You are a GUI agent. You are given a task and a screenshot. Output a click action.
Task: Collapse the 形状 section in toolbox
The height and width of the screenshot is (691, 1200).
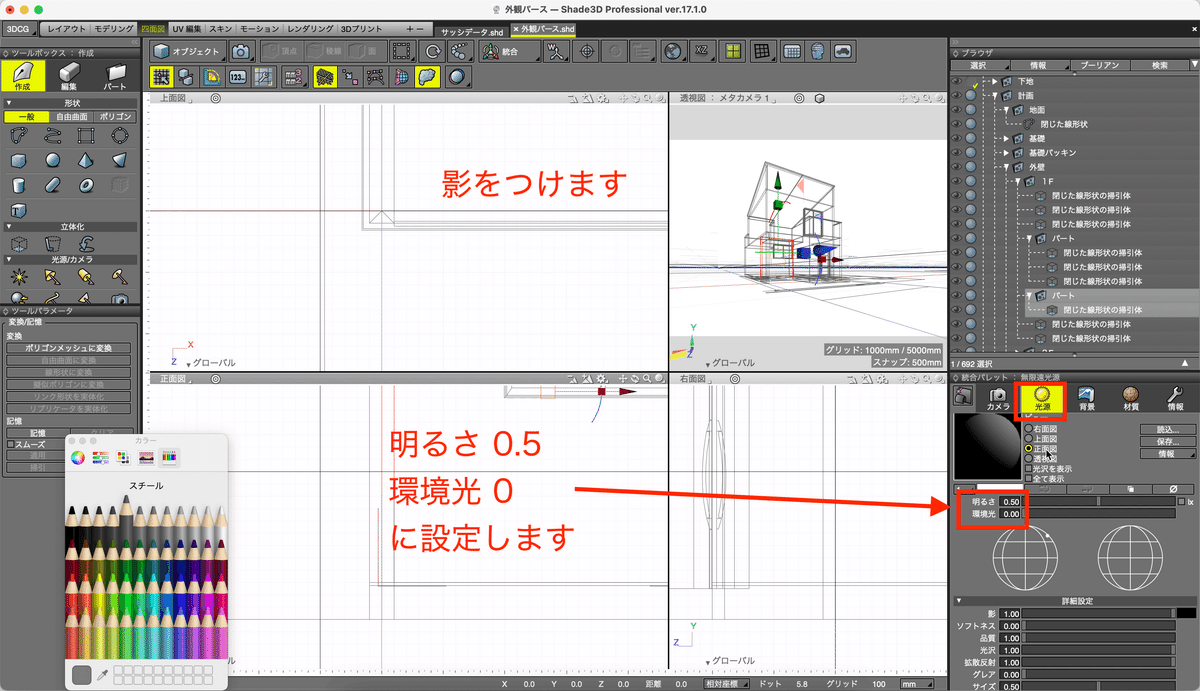(x=8, y=102)
